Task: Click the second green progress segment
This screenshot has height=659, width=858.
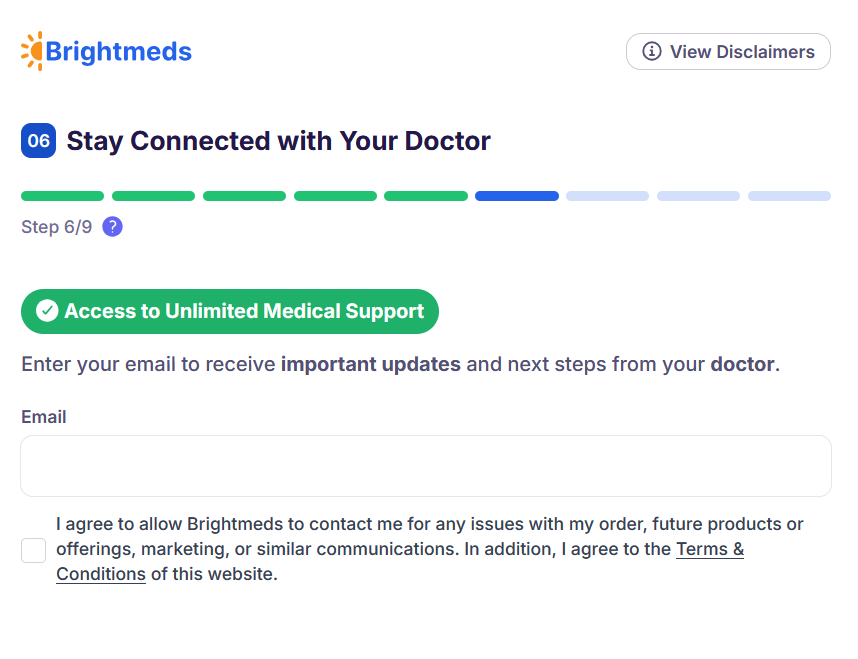Action: tap(153, 196)
